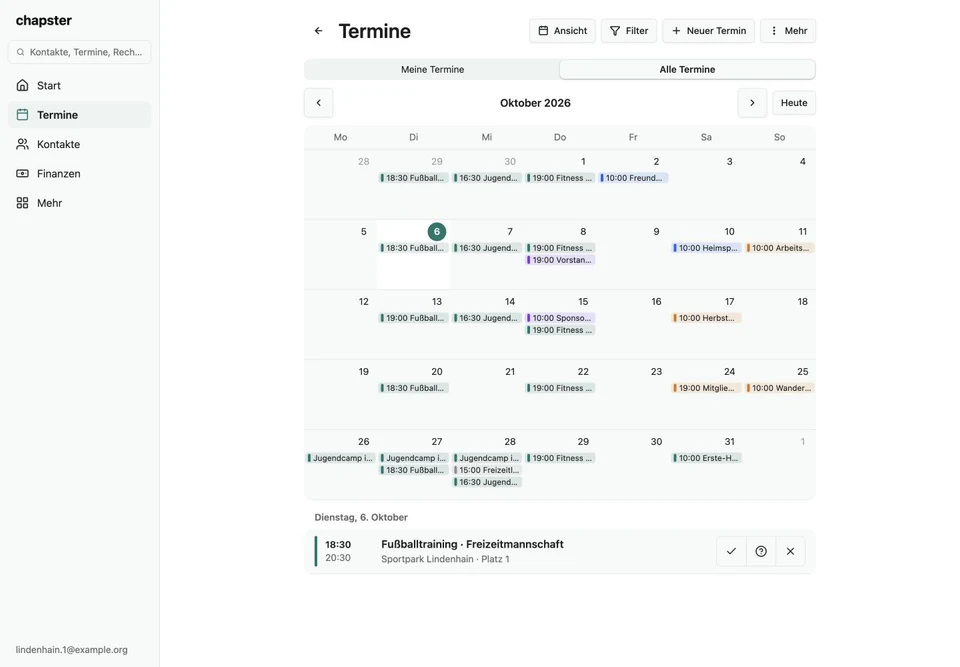This screenshot has width=960, height=667.
Task: Open 19:00 Fitness event on October 22
Action: coord(560,388)
